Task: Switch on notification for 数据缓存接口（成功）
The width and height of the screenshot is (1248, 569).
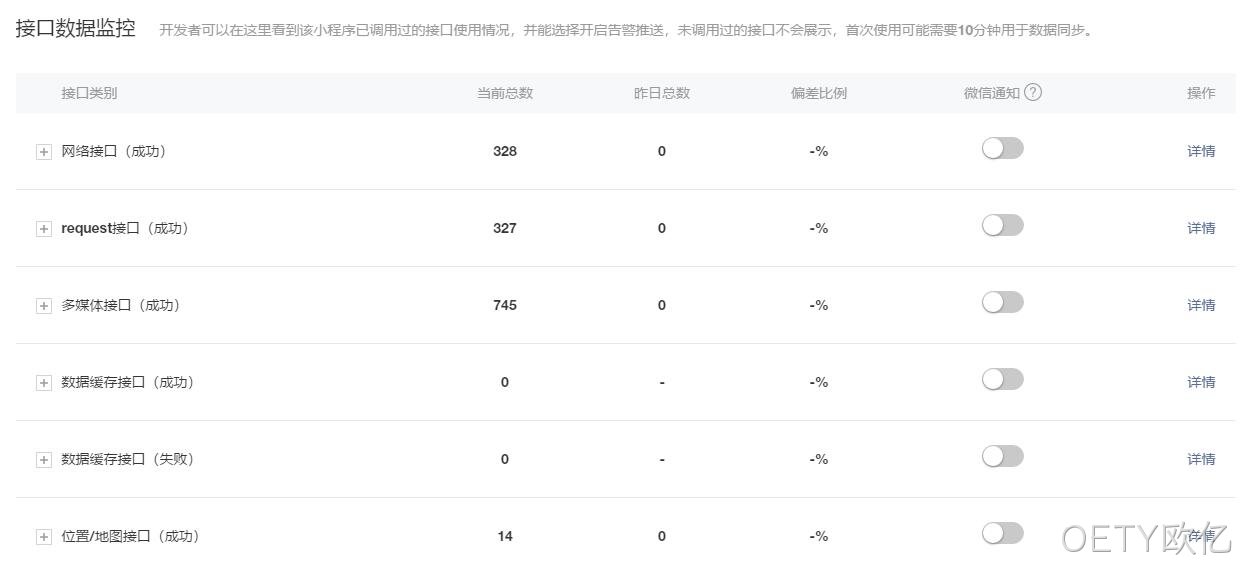Action: tap(1002, 380)
